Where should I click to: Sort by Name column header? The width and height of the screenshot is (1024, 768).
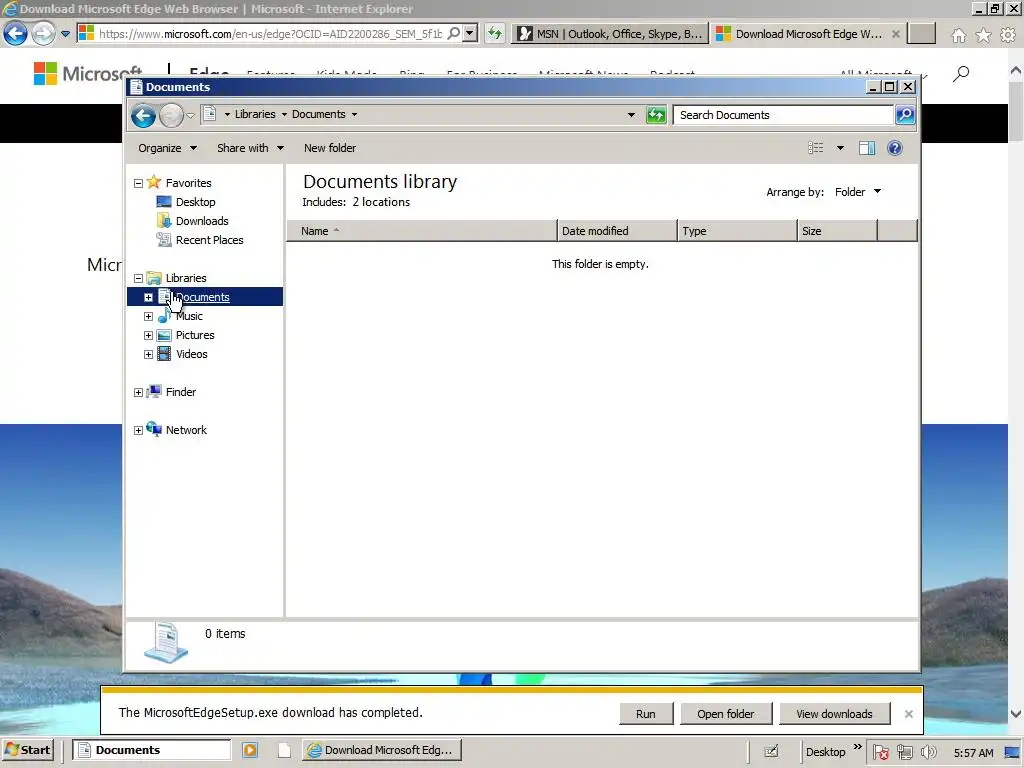tap(422, 231)
